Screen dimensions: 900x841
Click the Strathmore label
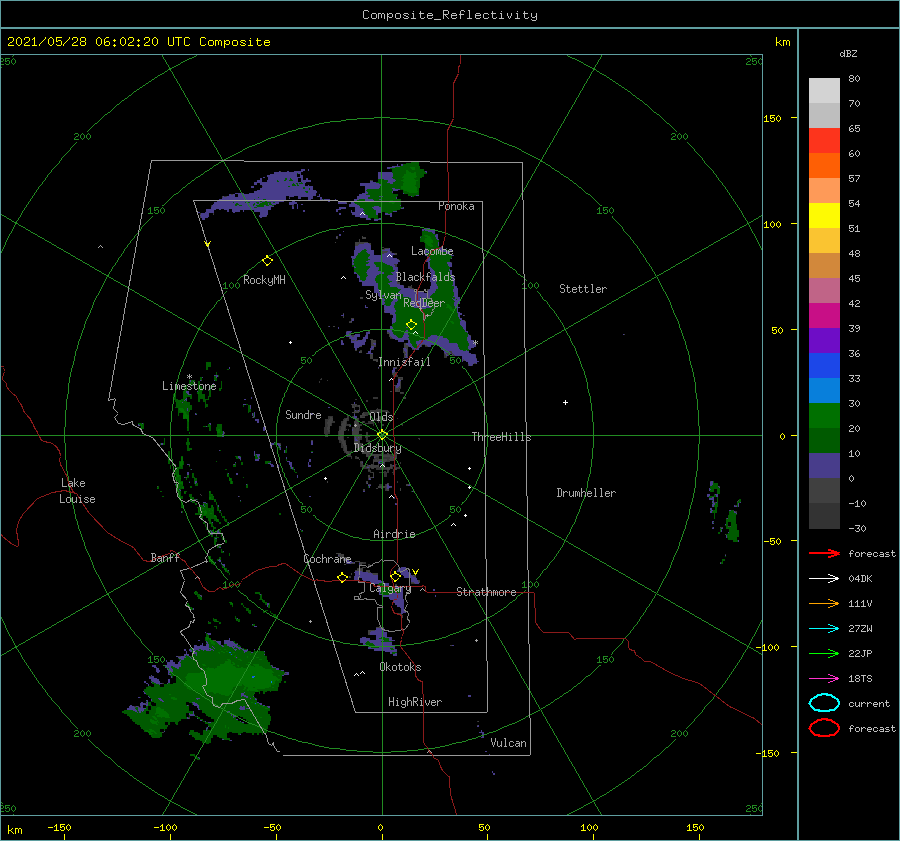[x=486, y=592]
